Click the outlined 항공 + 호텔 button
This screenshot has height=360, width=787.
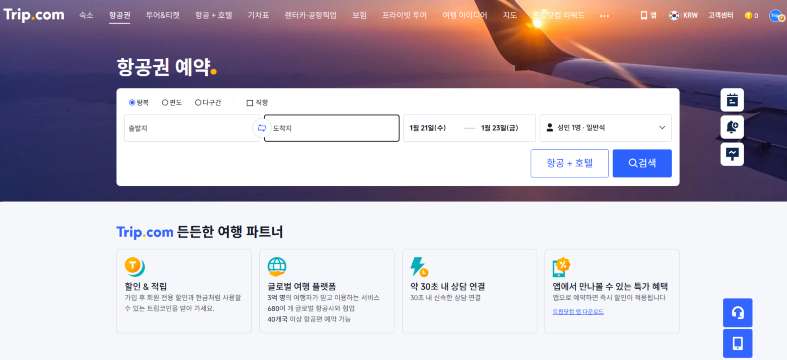pyautogui.click(x=569, y=163)
